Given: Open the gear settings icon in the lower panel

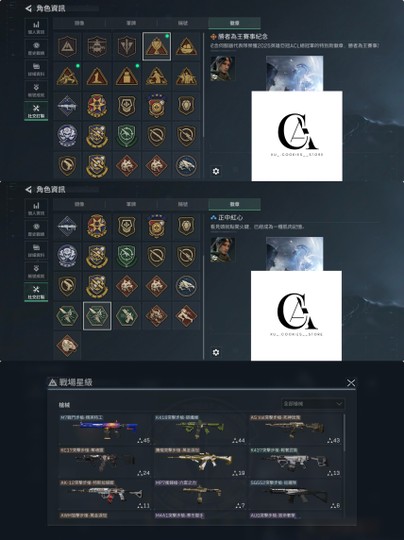Looking at the screenshot, I should coord(216,352).
